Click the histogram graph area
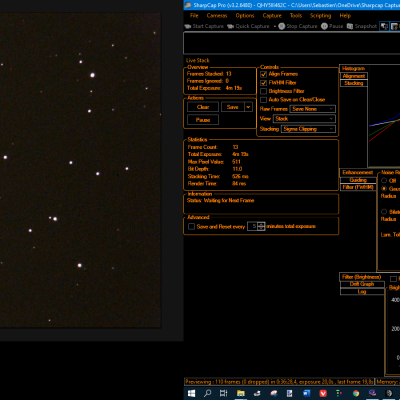The image size is (400, 400). point(384,117)
